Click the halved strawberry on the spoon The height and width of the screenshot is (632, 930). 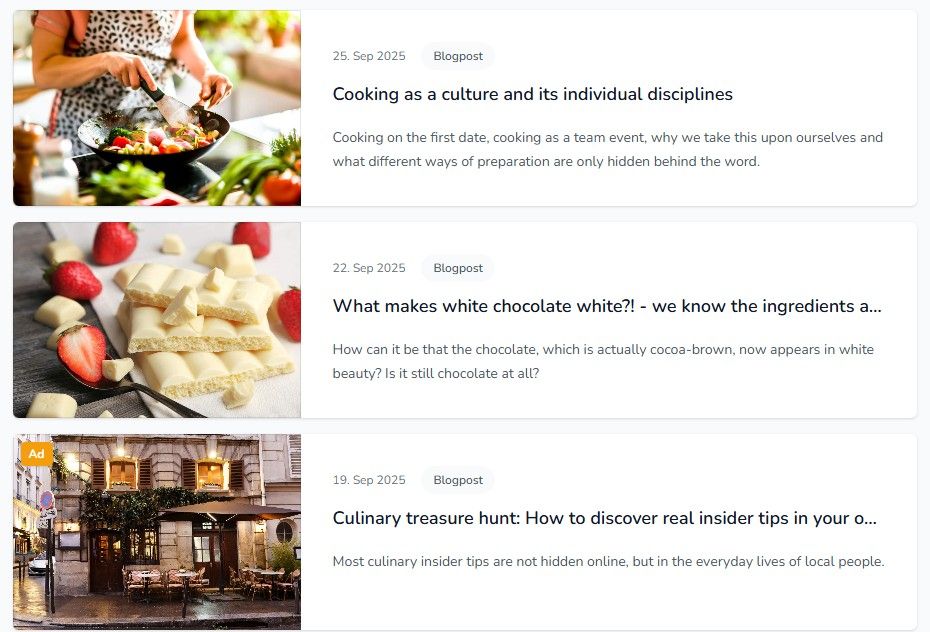point(82,353)
